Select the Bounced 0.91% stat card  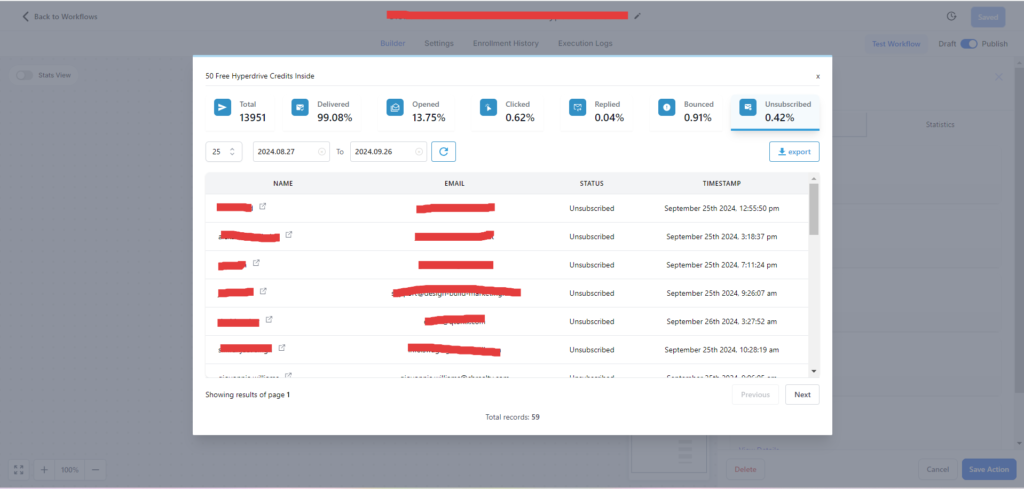pos(687,112)
